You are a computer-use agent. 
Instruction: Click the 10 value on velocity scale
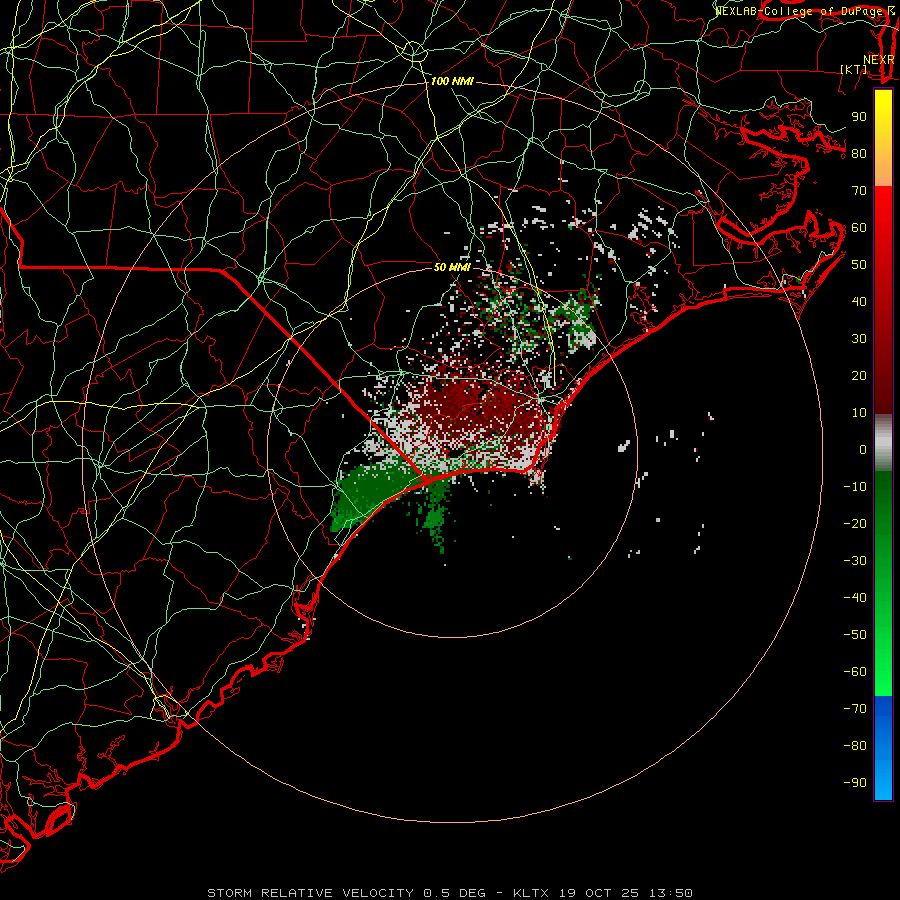(x=859, y=413)
